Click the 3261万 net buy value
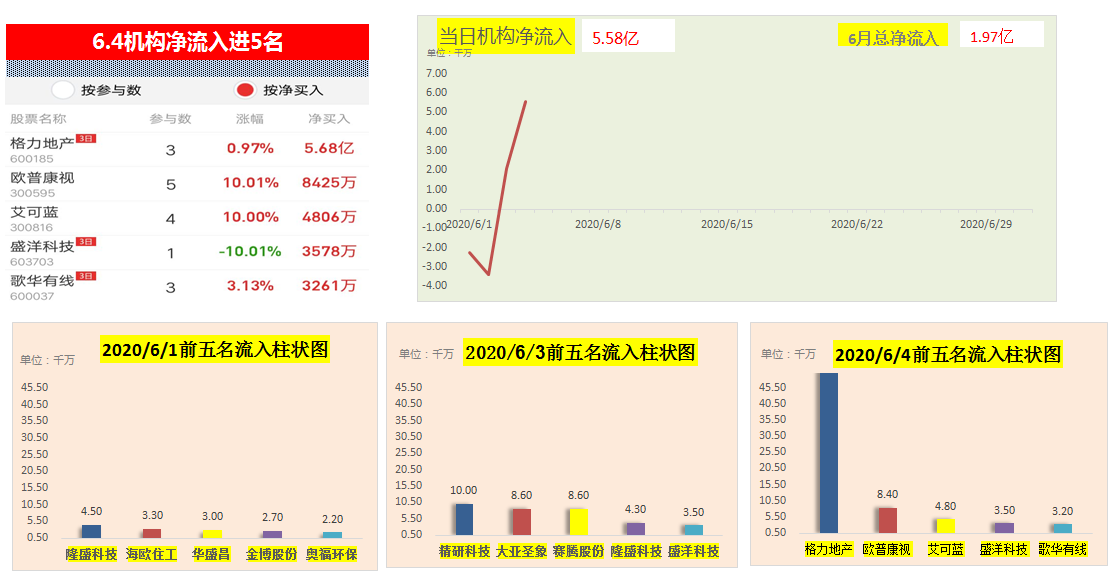Screen dimensions: 1117x578 point(329,285)
